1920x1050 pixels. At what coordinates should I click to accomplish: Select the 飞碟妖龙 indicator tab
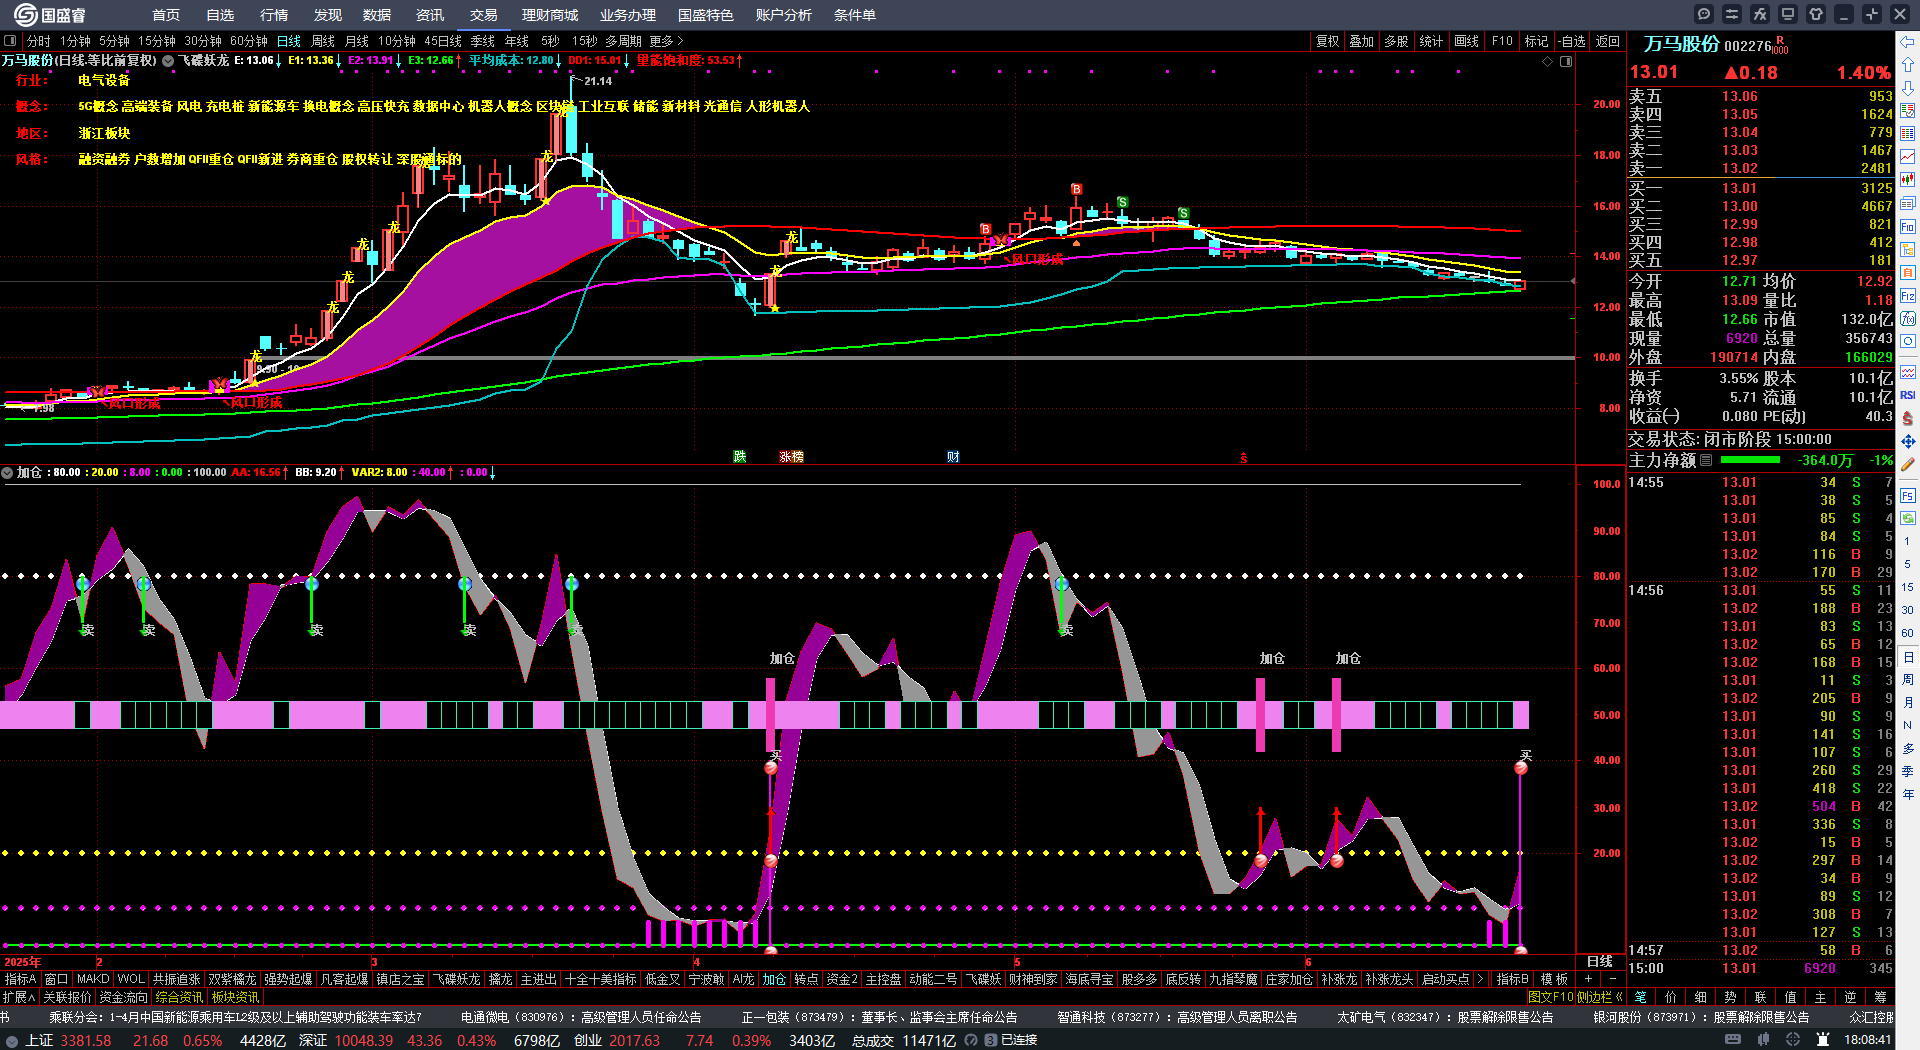(457, 979)
